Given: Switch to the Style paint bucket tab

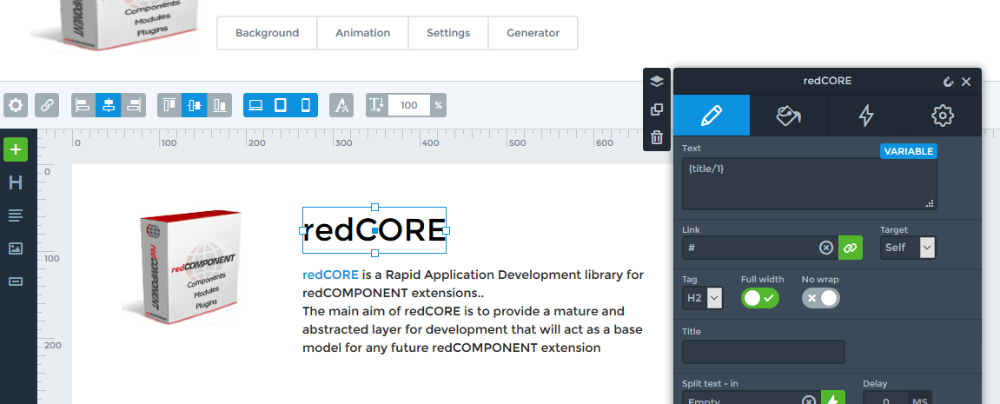Looking at the screenshot, I should click(788, 116).
